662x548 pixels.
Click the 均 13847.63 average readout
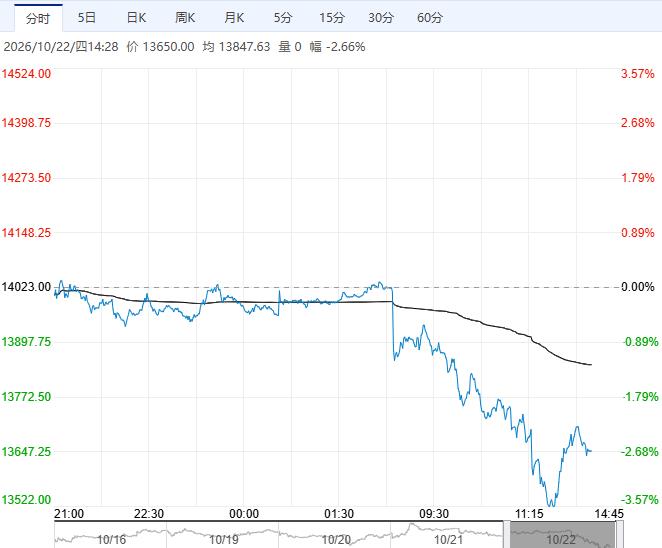pos(236,46)
